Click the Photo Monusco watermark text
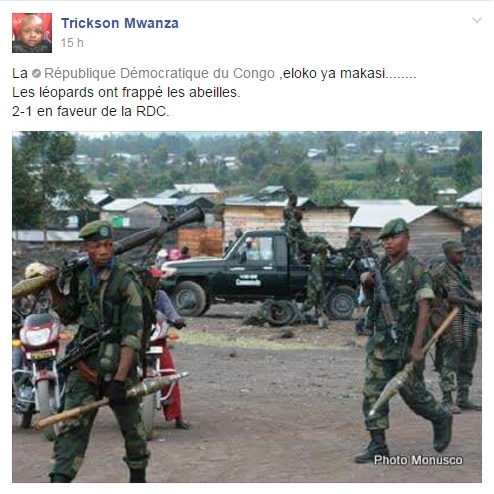This screenshot has height=494, width=494. [x=418, y=460]
